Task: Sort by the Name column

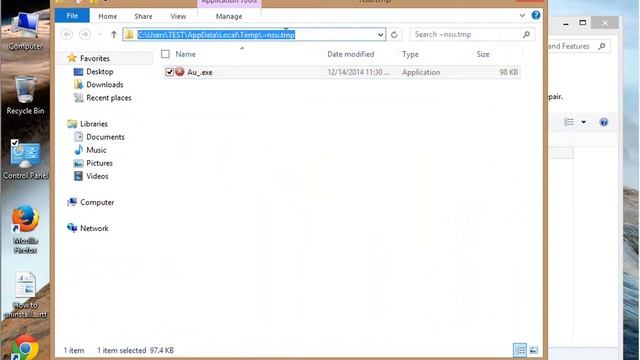Action: click(x=186, y=54)
